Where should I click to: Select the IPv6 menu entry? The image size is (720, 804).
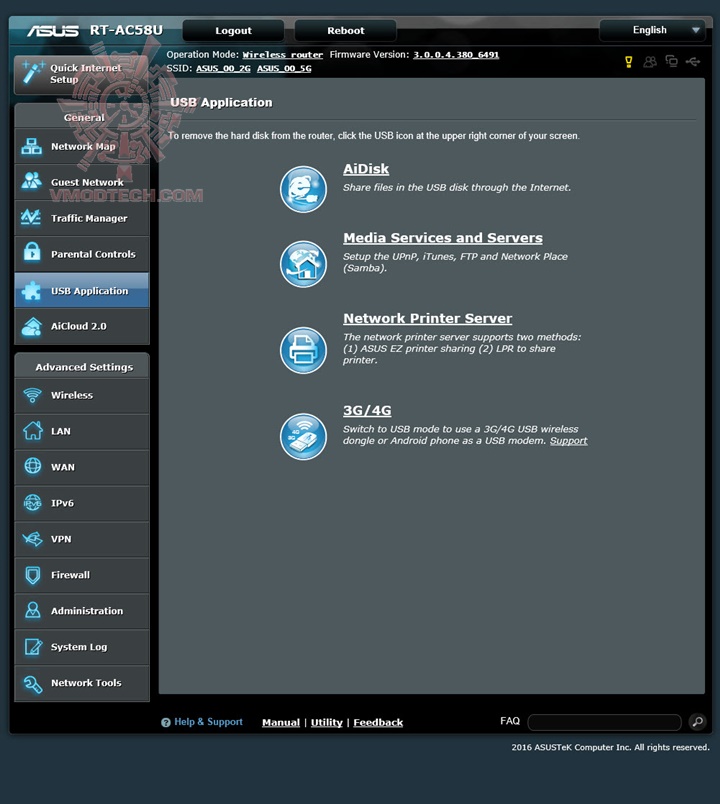[x=82, y=503]
